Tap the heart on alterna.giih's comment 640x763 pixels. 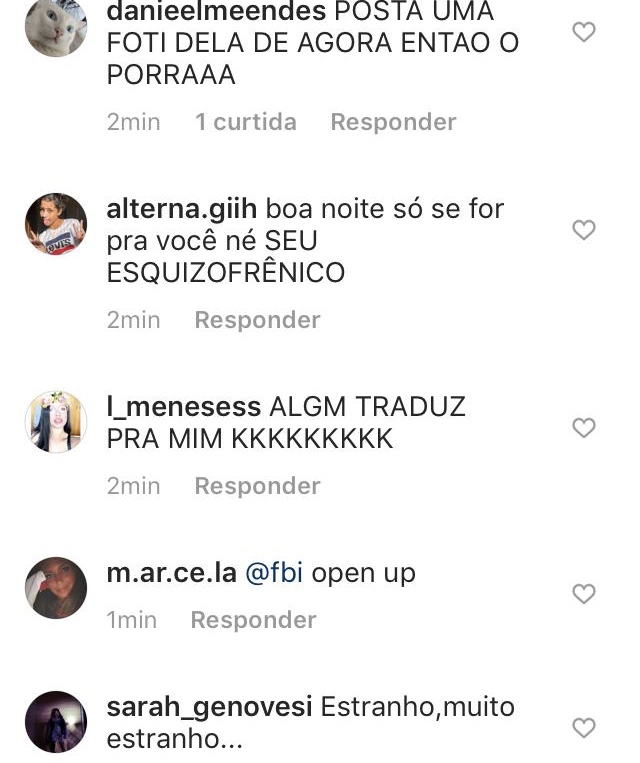click(584, 230)
